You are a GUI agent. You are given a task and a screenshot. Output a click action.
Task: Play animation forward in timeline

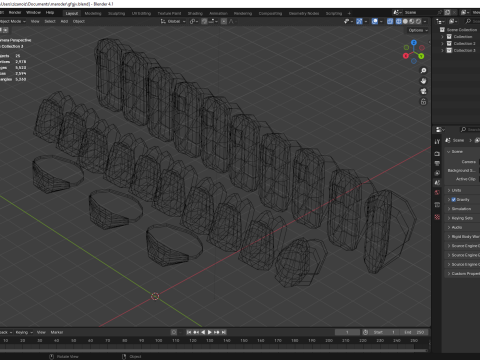[210, 332]
